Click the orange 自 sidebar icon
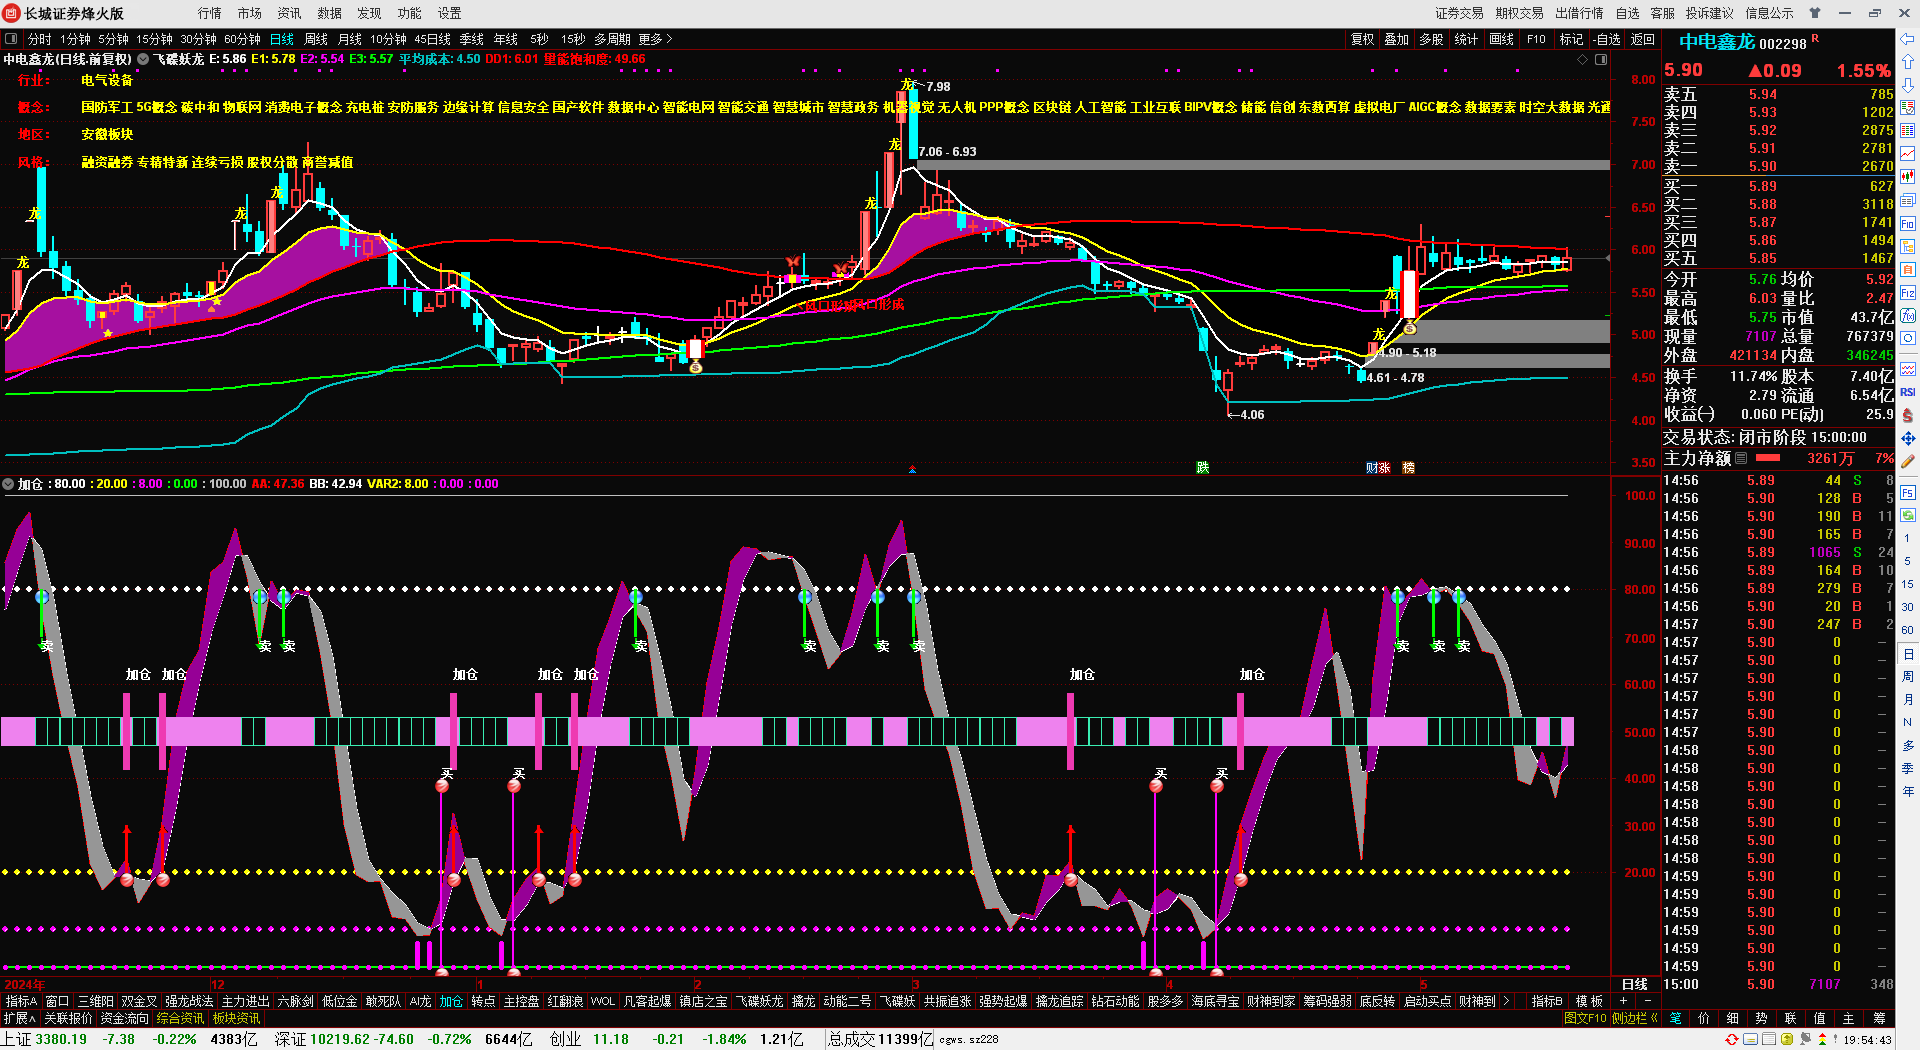Viewport: 1920px width, 1050px height. (x=1908, y=270)
